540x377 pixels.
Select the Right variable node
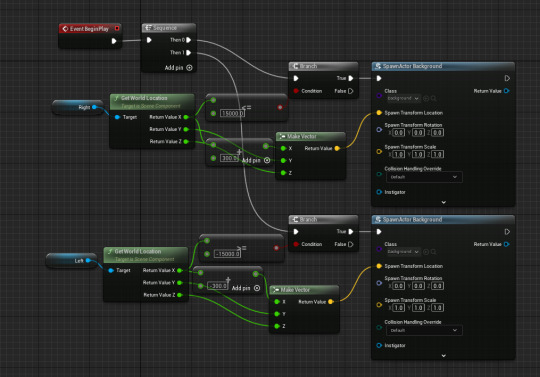click(78, 107)
